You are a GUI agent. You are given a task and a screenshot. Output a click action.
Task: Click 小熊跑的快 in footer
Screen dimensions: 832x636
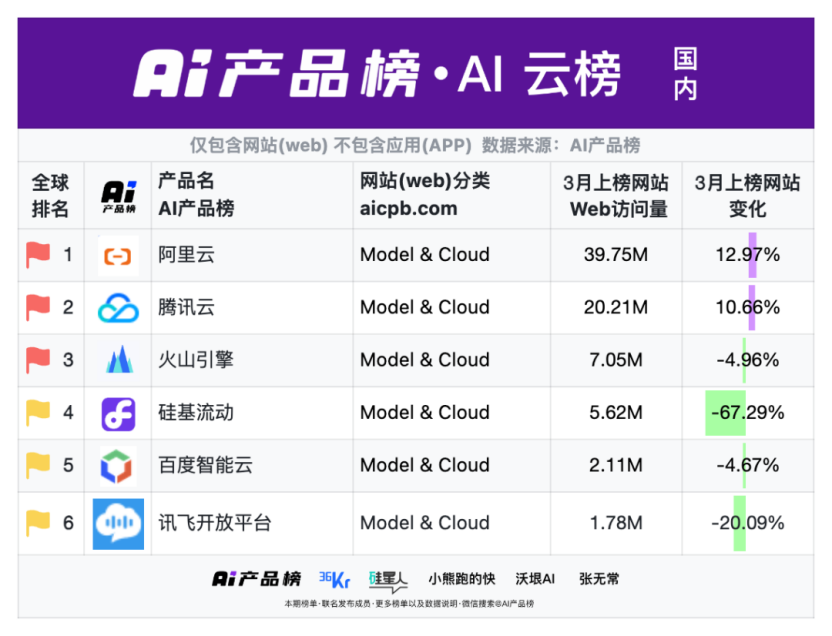point(462,579)
